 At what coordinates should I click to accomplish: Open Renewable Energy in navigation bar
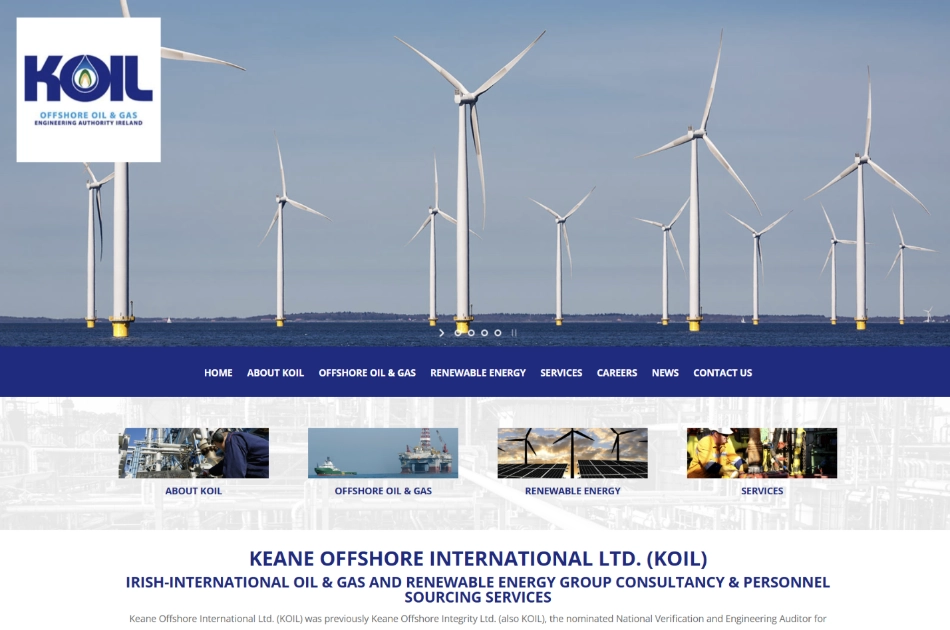coord(478,373)
